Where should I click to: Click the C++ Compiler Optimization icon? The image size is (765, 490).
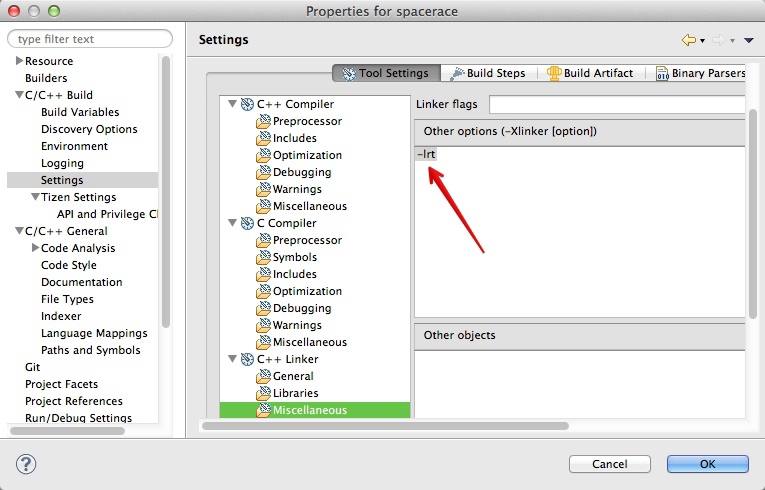pos(263,155)
